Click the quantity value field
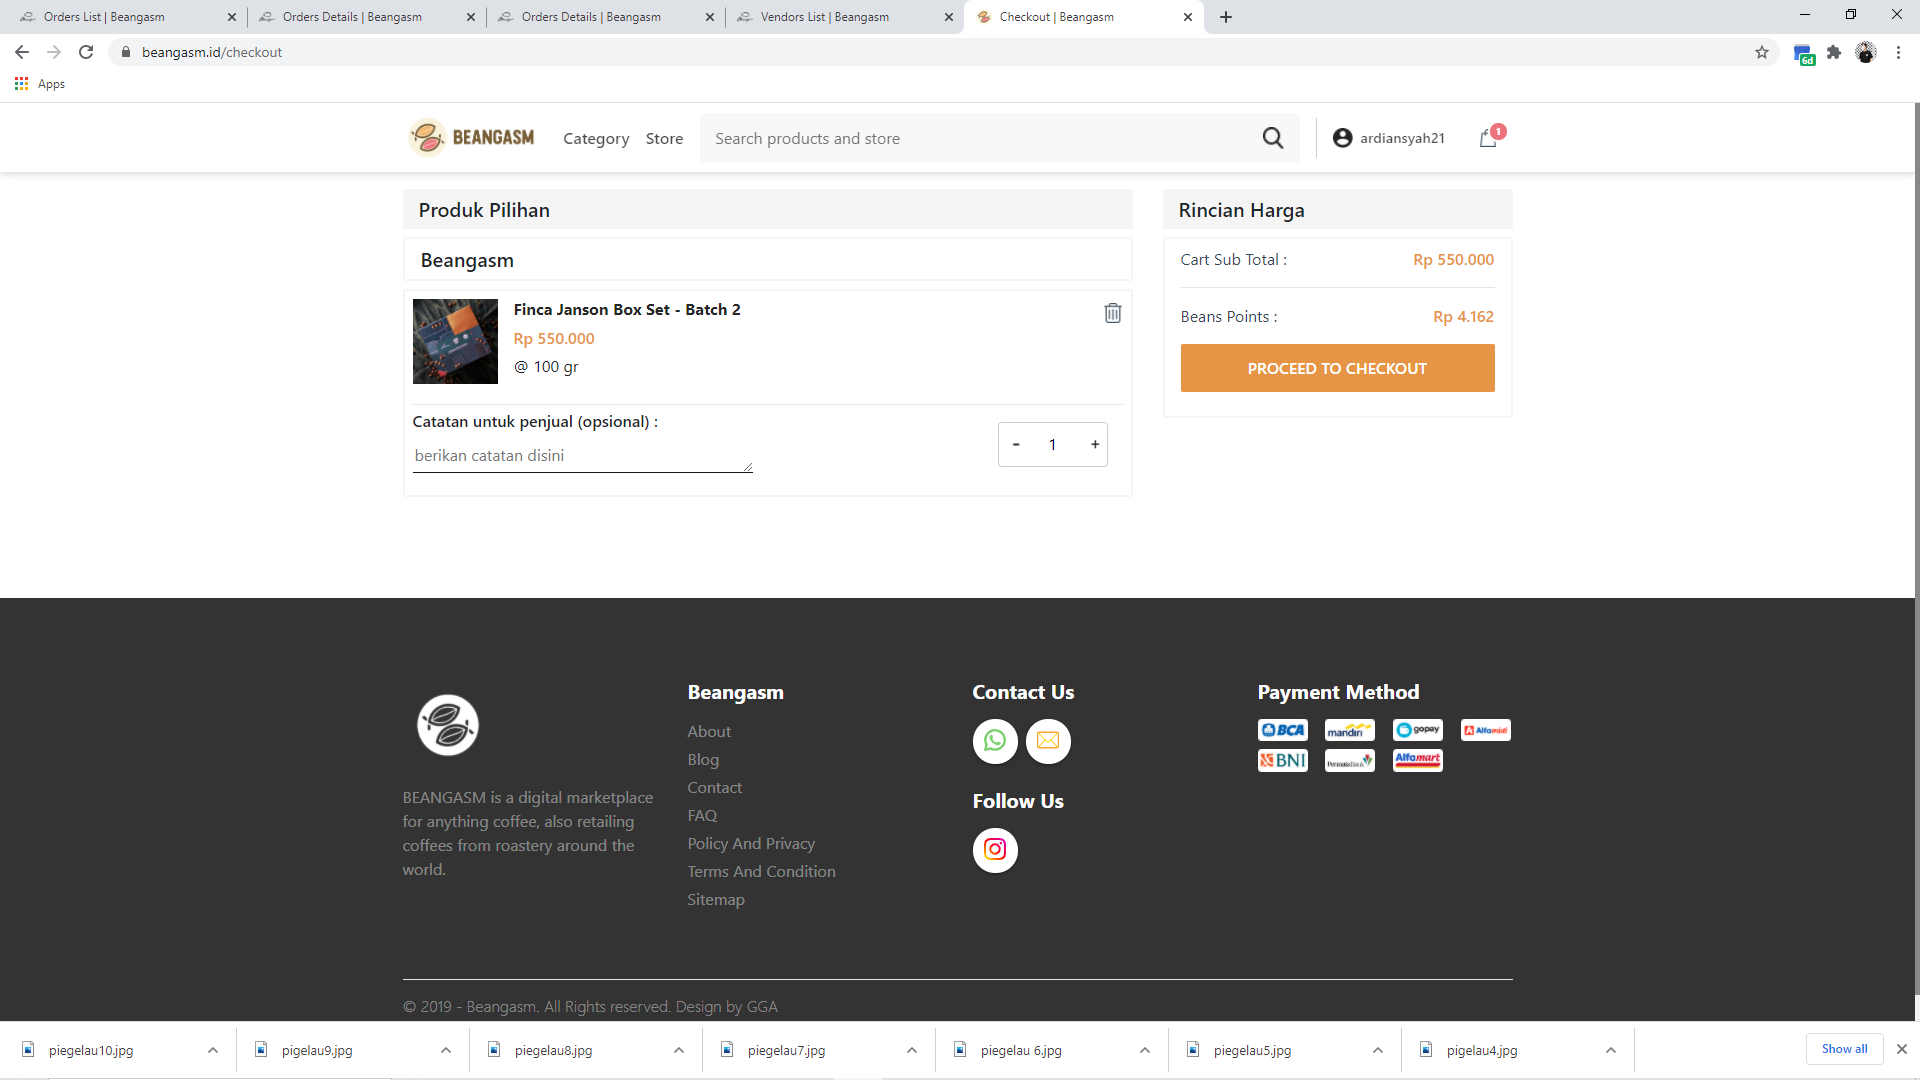Viewport: 1920px width, 1080px height. (1052, 444)
